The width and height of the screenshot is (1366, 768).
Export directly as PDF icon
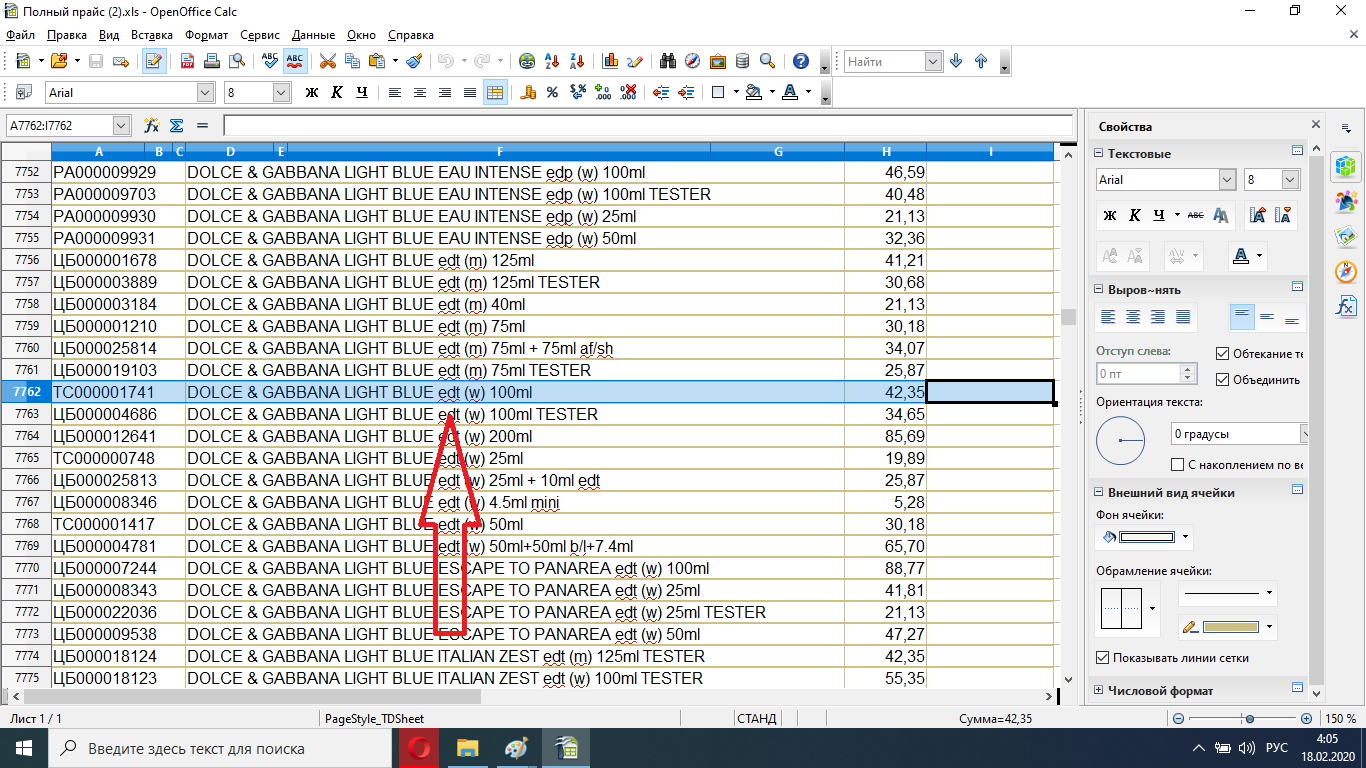coord(187,61)
